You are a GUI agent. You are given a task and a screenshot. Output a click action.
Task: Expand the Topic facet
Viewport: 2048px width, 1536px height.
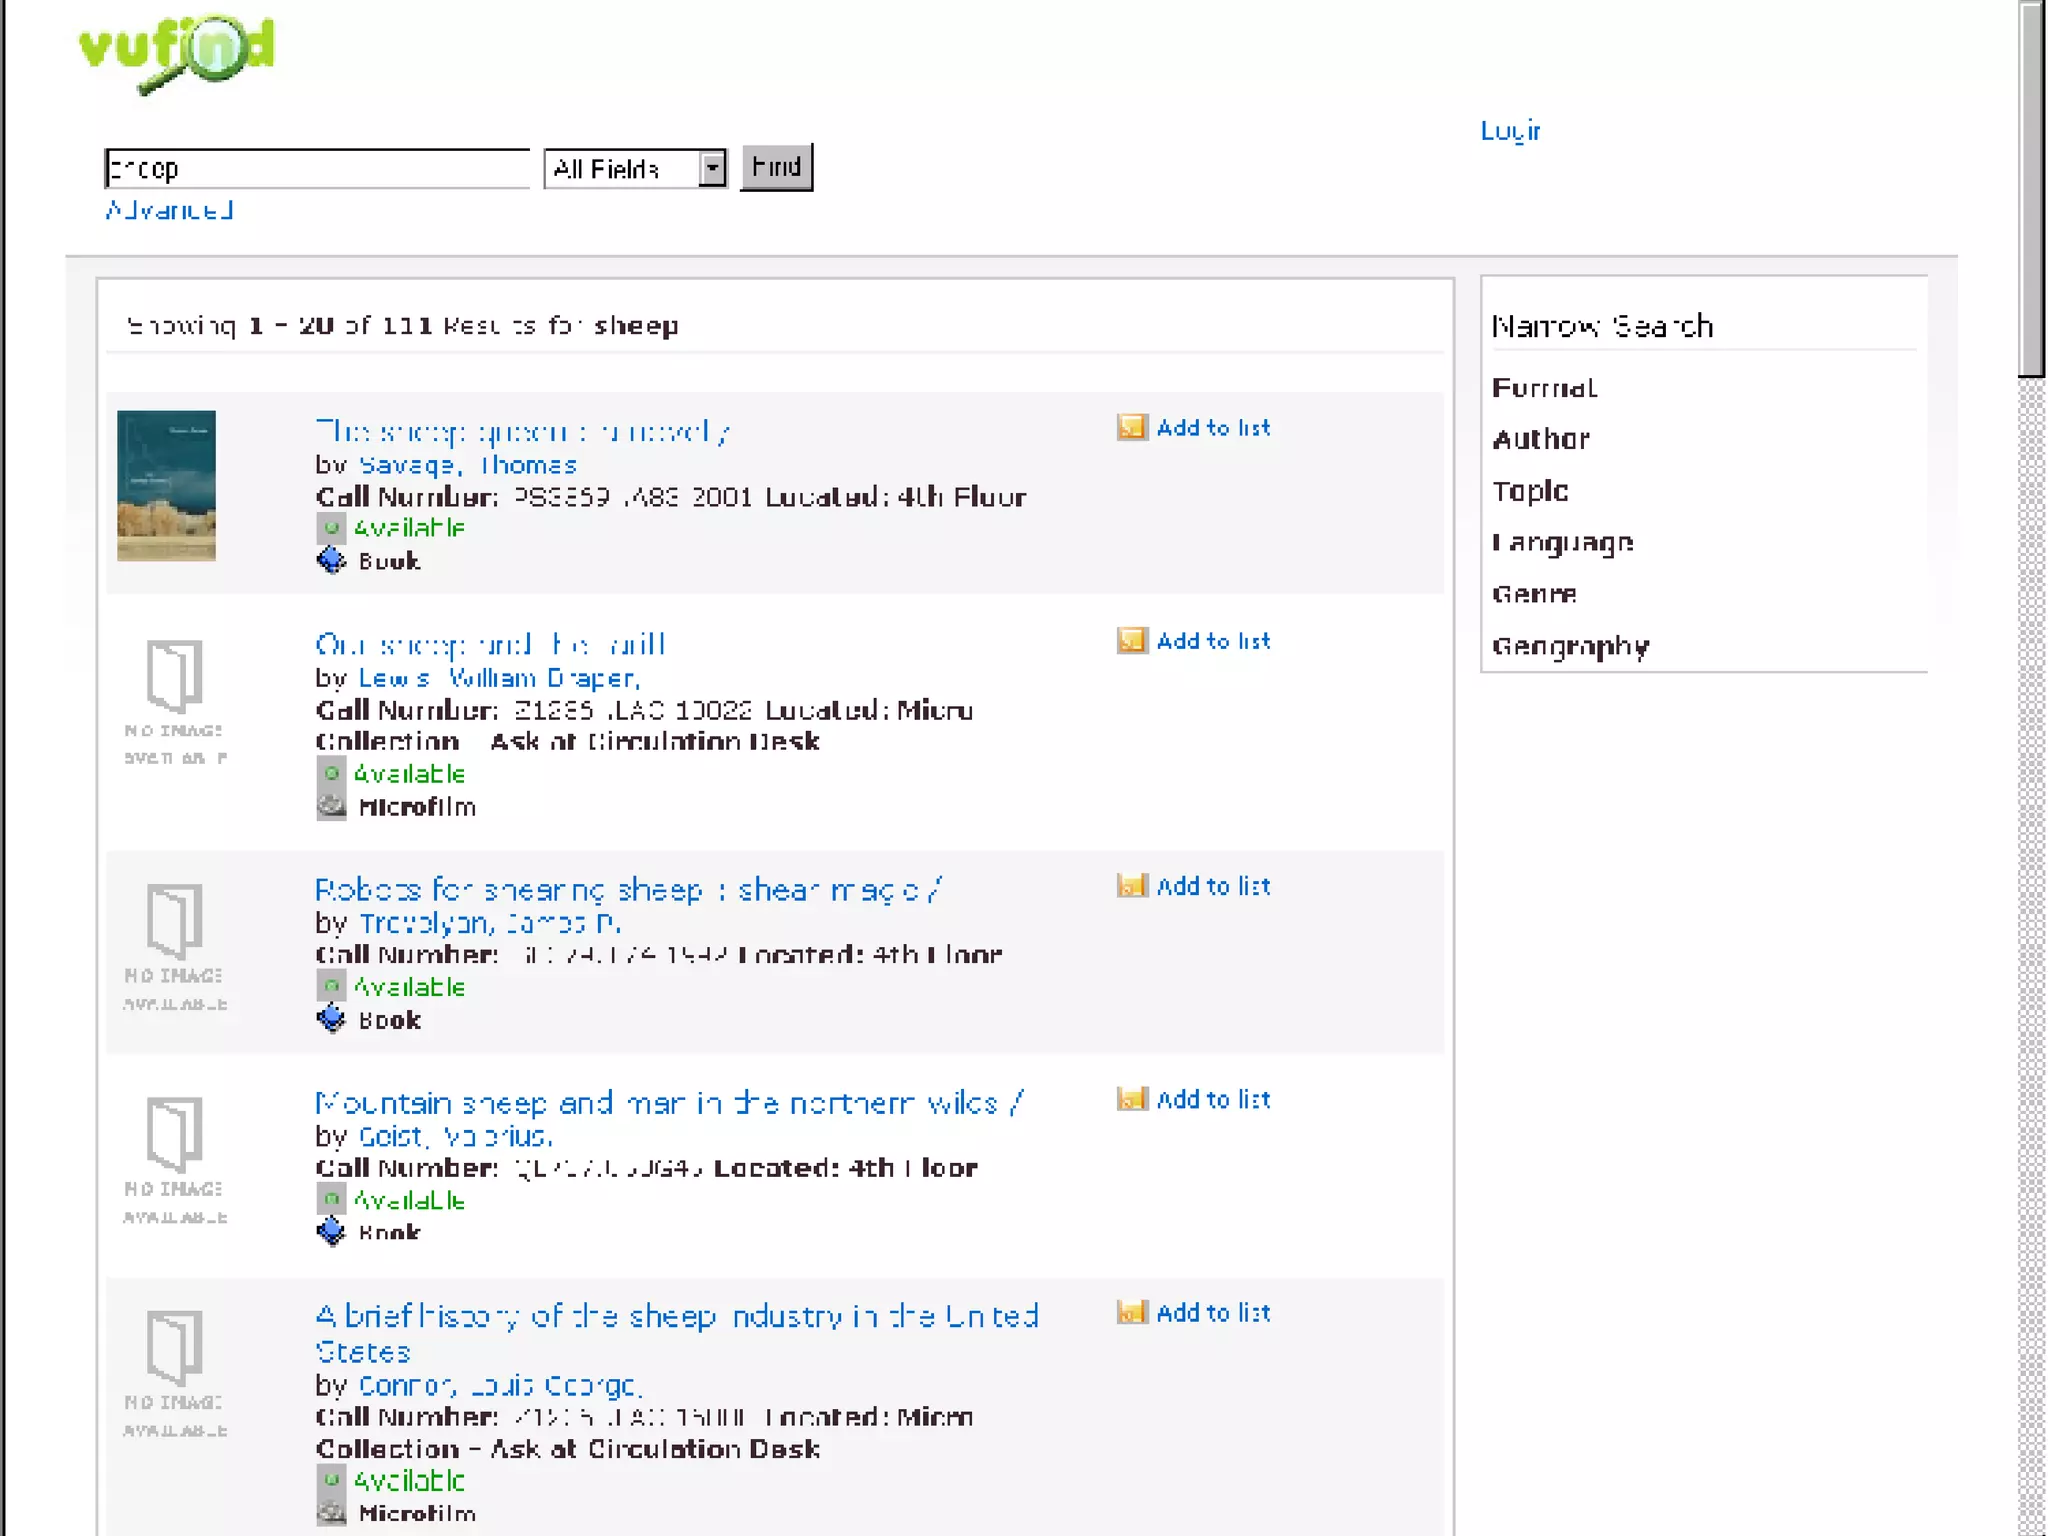click(x=1530, y=491)
